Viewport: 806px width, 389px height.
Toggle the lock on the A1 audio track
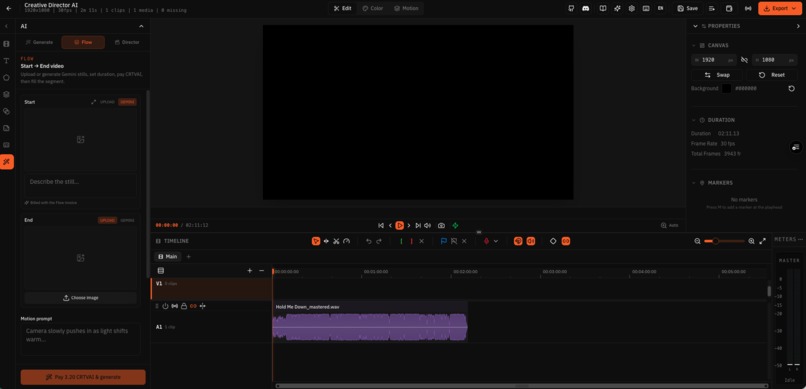point(184,306)
